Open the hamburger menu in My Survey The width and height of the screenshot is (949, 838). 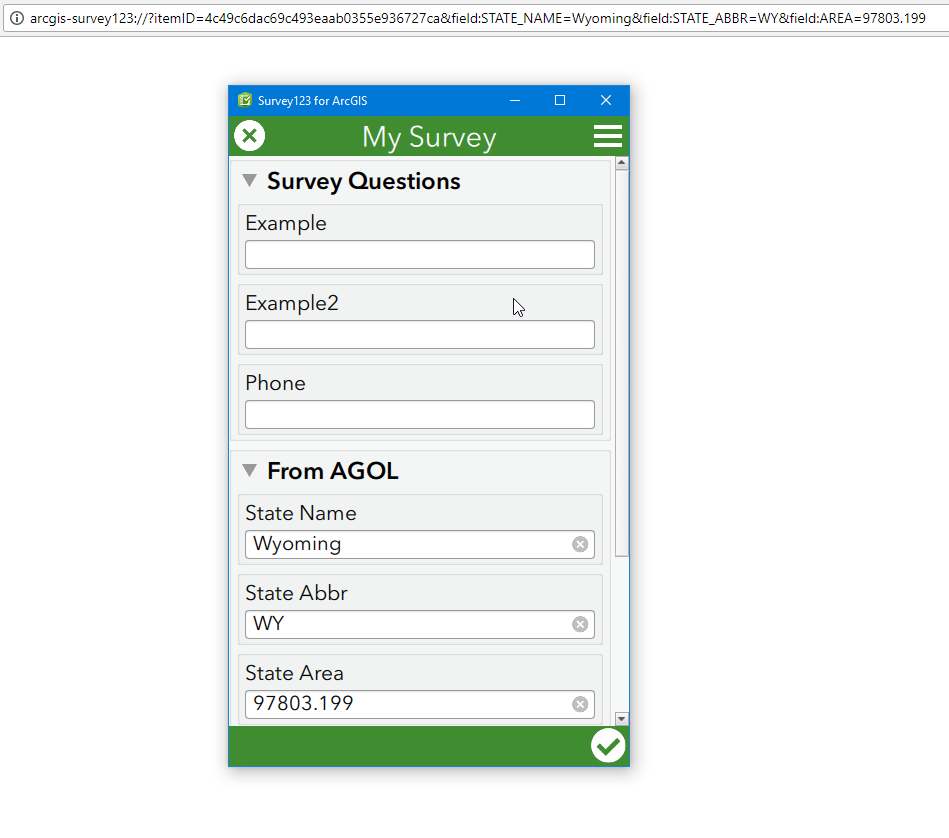(608, 136)
